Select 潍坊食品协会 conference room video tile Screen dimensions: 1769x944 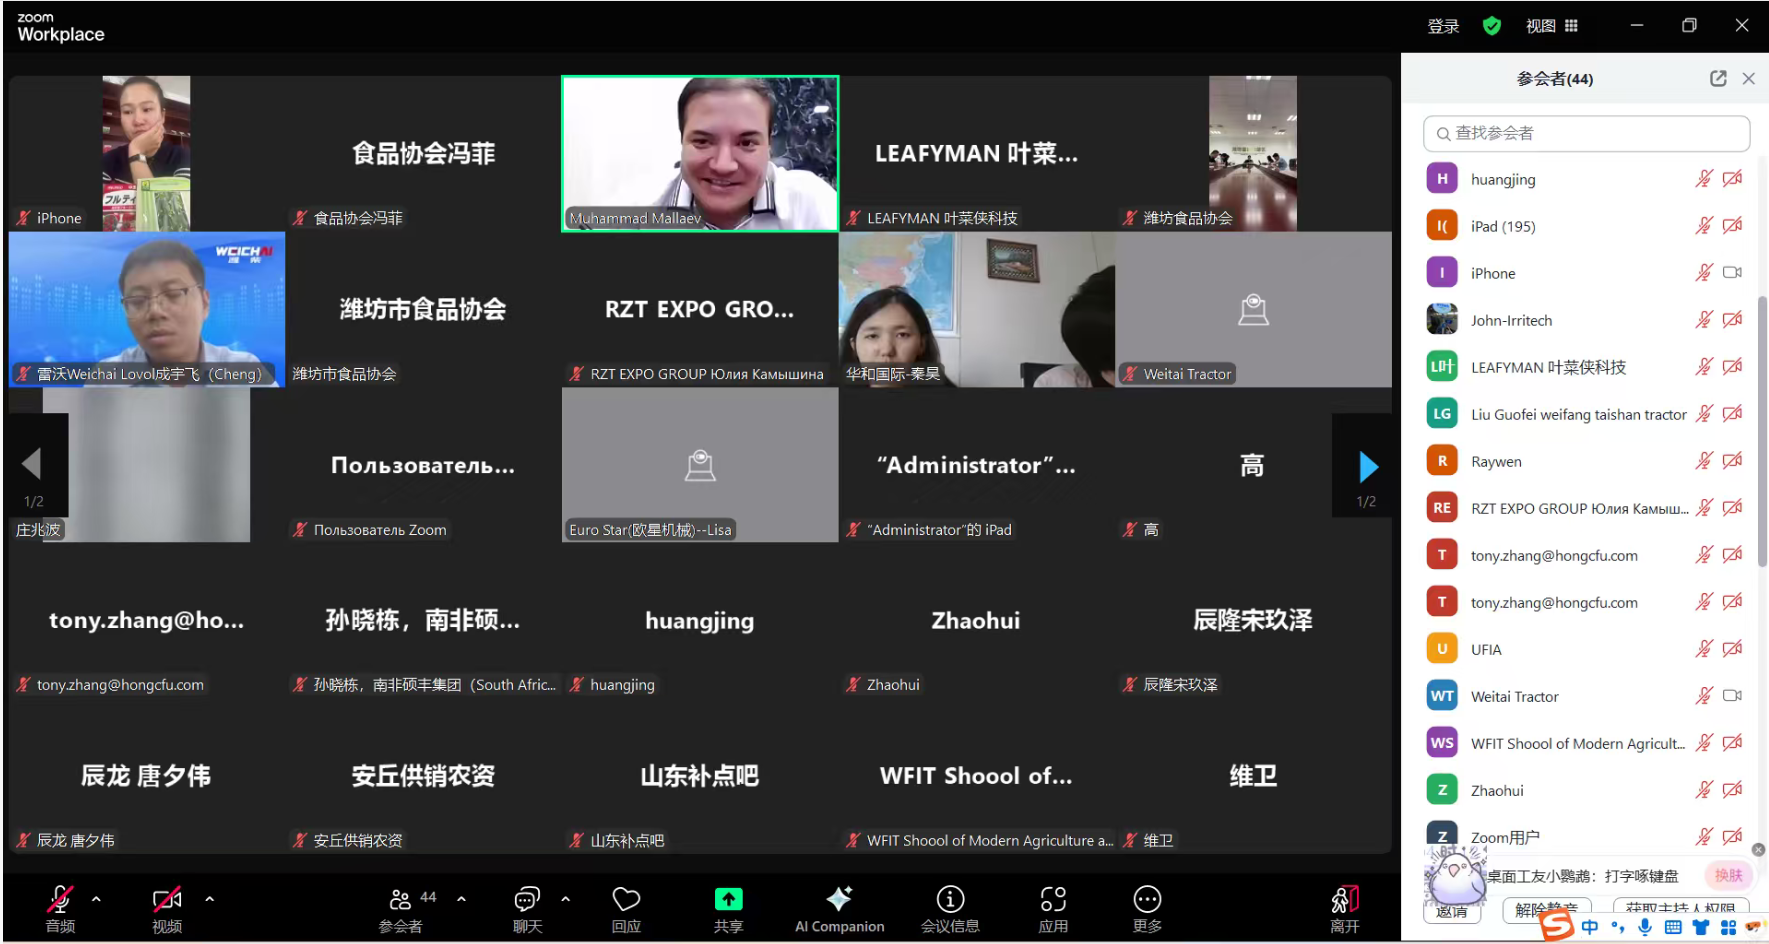1253,154
